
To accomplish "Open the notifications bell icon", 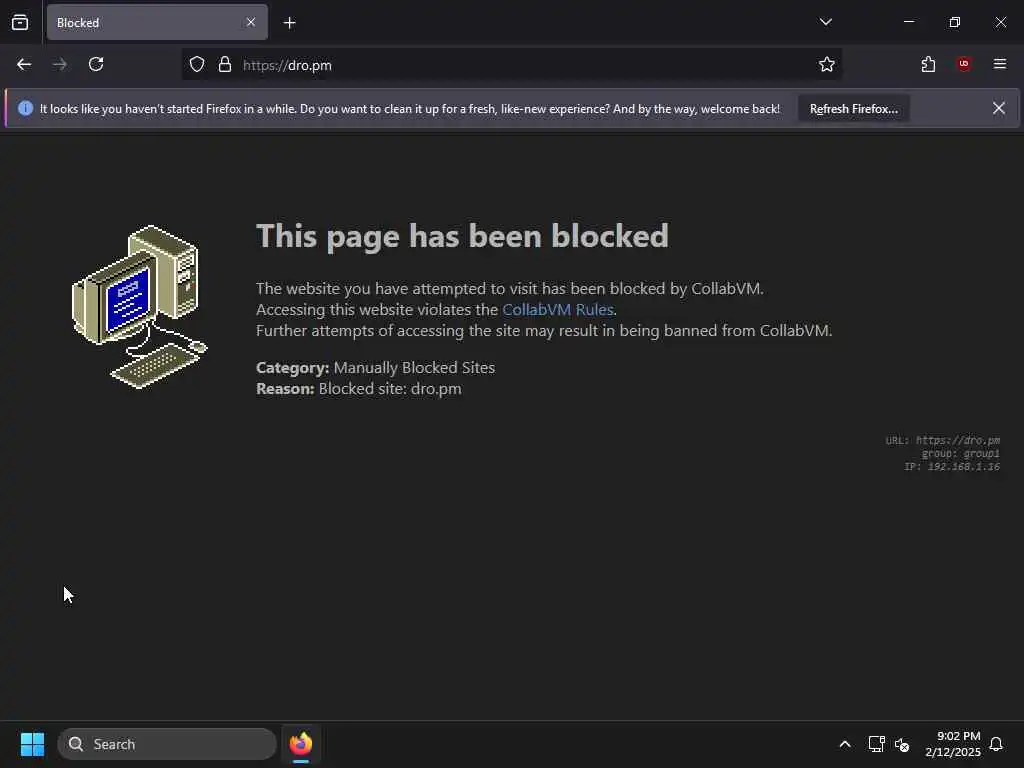I will click(x=996, y=744).
